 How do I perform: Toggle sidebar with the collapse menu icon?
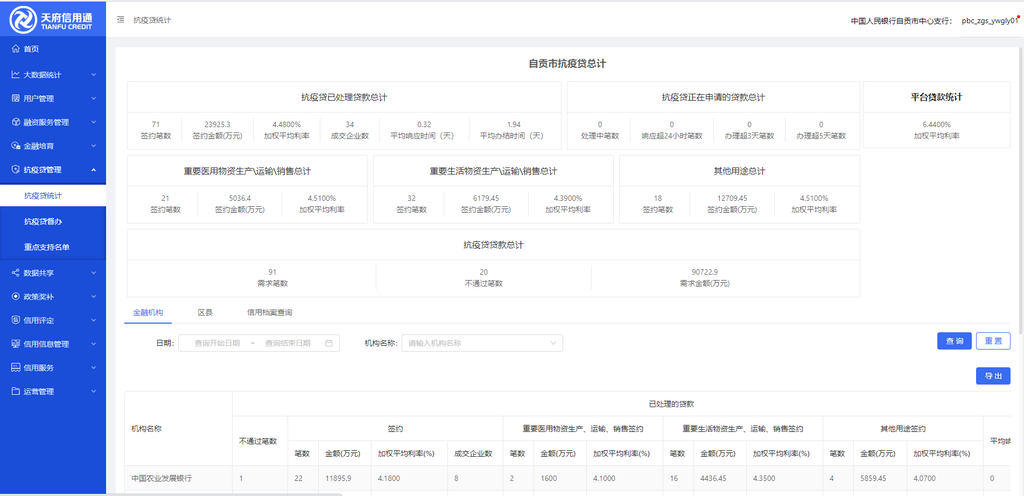point(121,19)
